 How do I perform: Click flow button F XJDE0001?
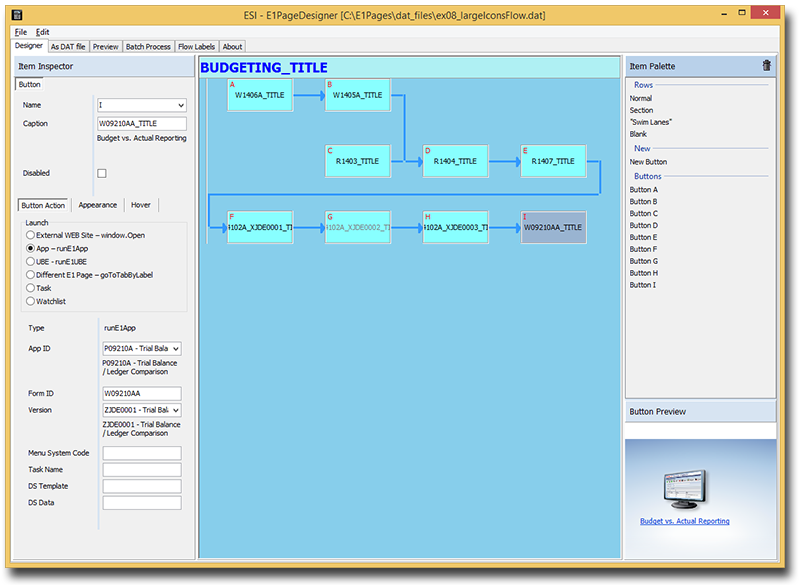coord(260,227)
